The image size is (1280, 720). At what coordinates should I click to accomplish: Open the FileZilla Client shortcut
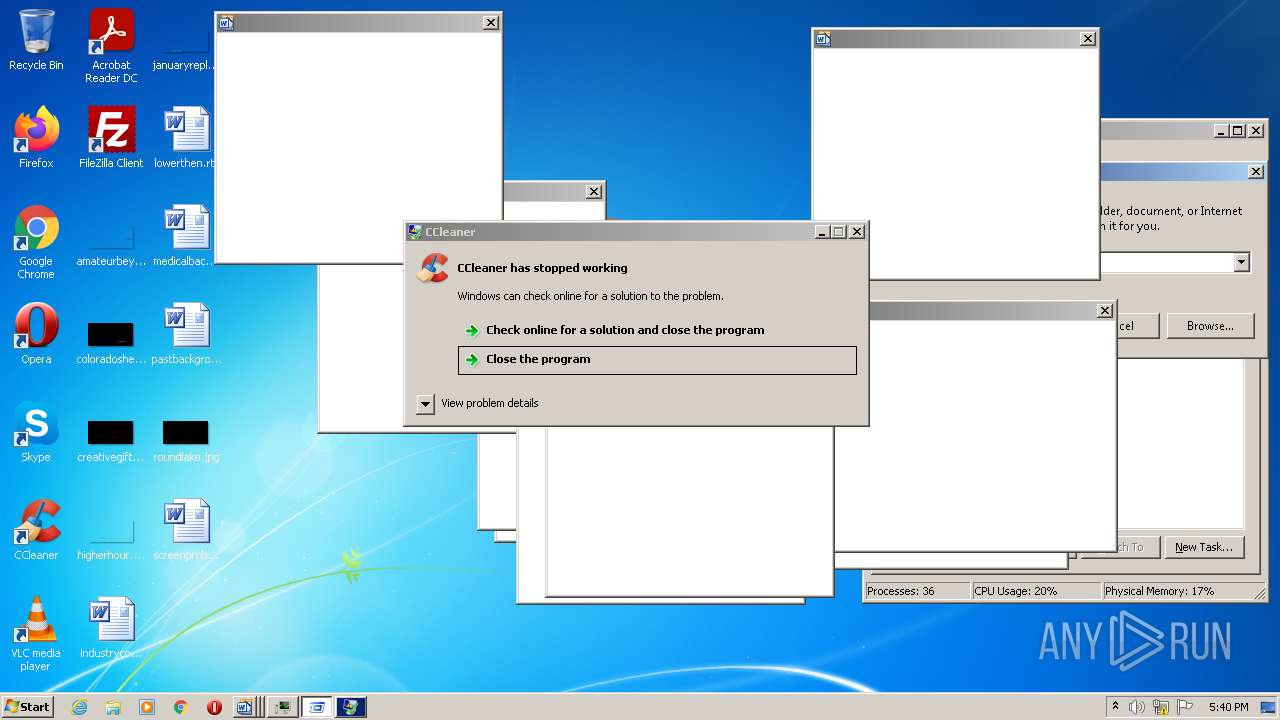coord(111,138)
